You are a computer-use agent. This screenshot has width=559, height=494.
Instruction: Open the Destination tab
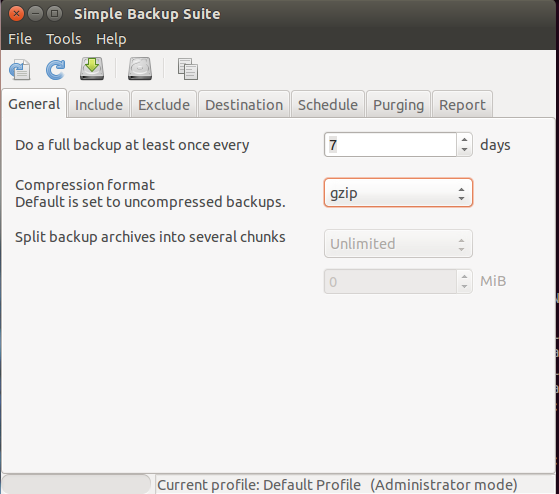(x=244, y=104)
